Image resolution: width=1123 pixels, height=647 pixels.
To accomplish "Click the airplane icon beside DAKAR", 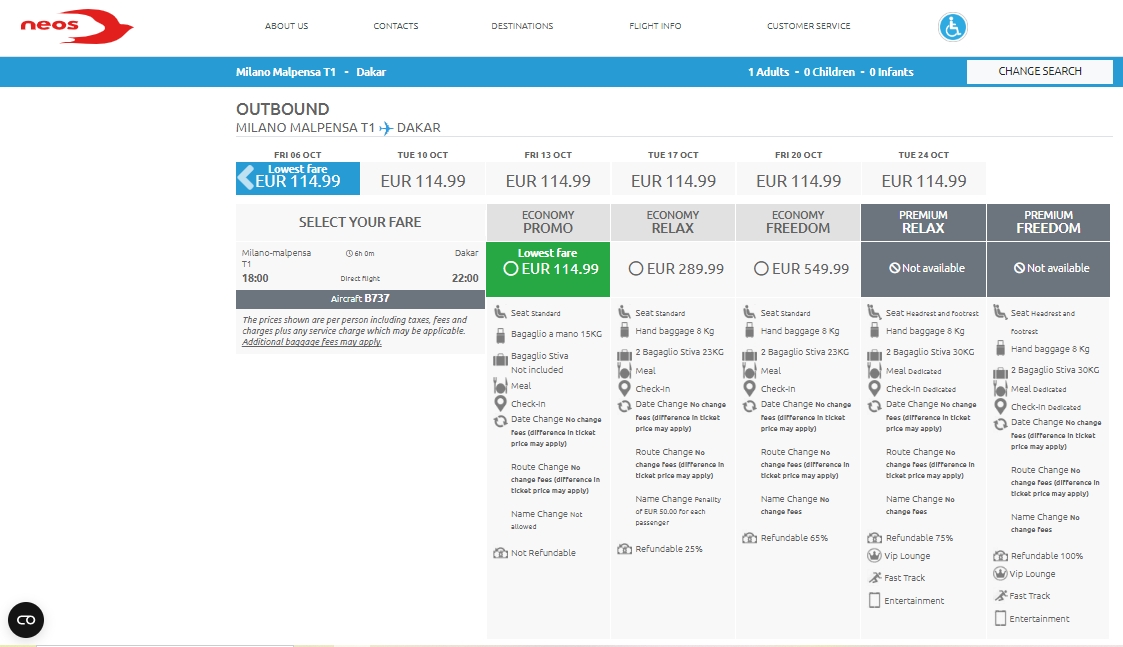I will (x=386, y=128).
